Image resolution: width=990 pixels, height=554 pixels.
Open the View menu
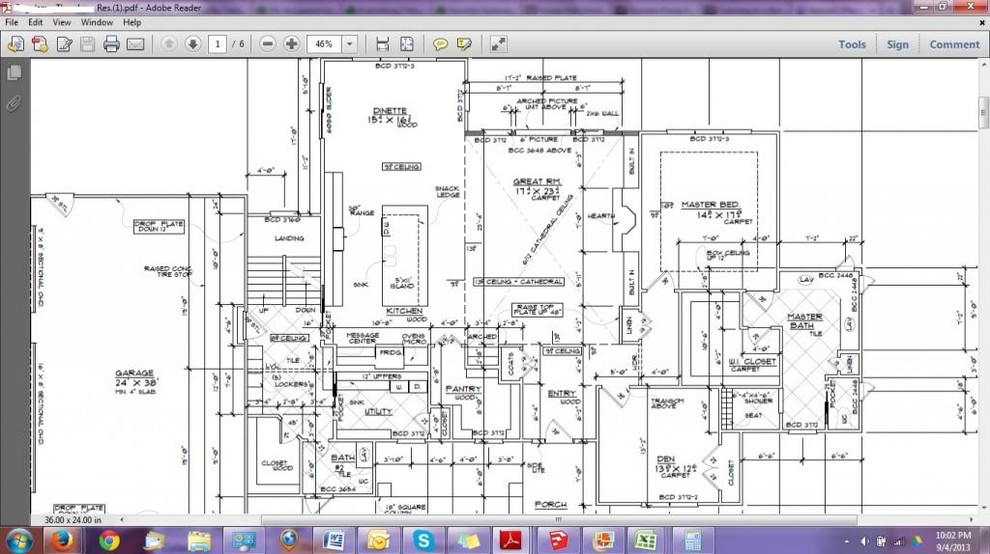[x=61, y=22]
